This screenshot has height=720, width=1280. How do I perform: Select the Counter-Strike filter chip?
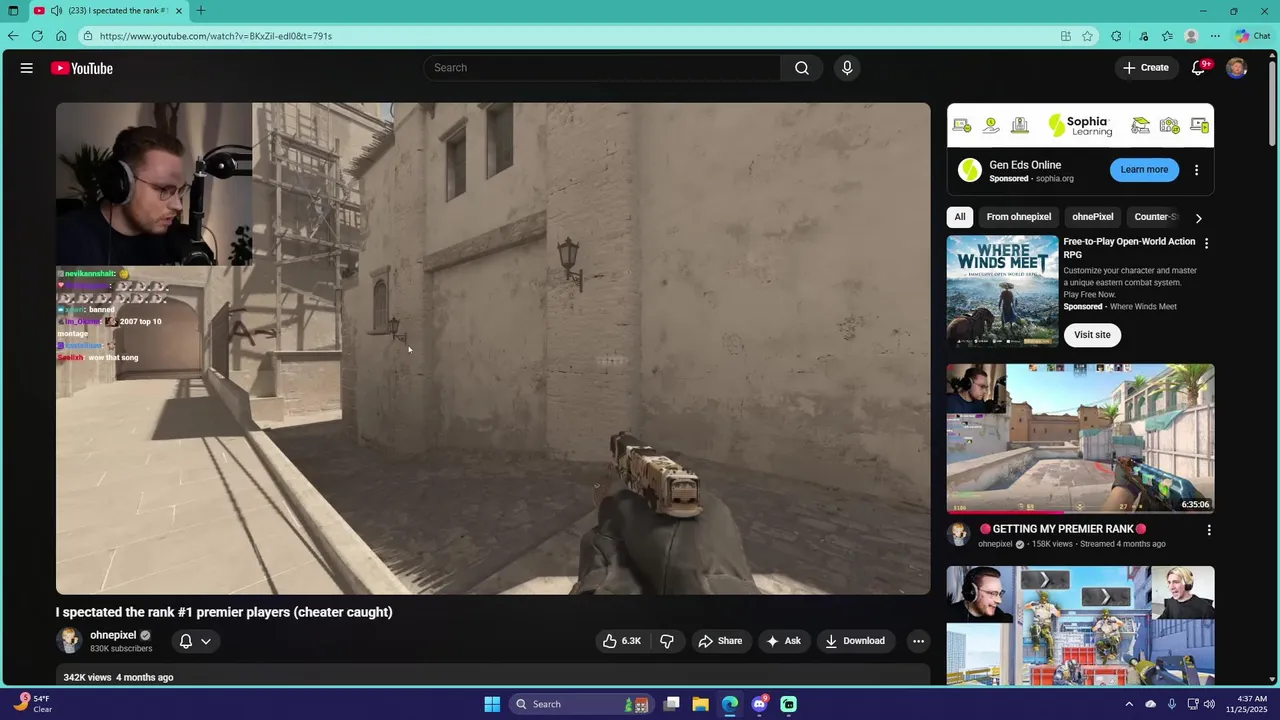coord(1155,217)
